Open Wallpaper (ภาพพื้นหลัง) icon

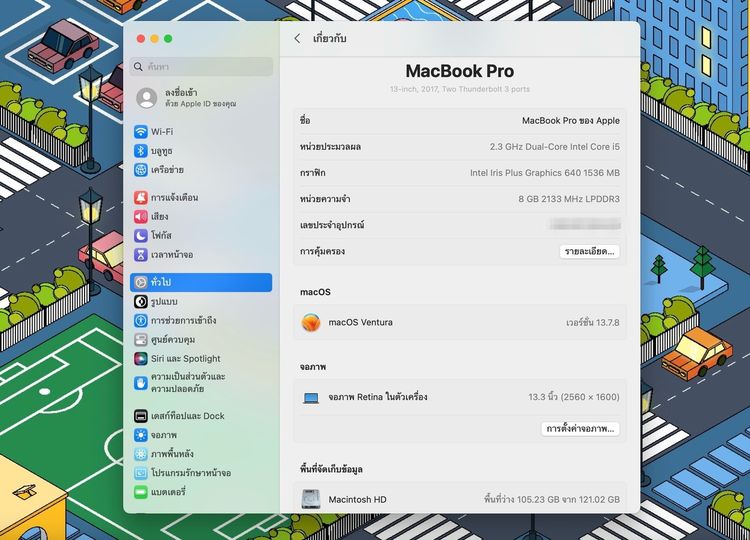tap(141, 454)
